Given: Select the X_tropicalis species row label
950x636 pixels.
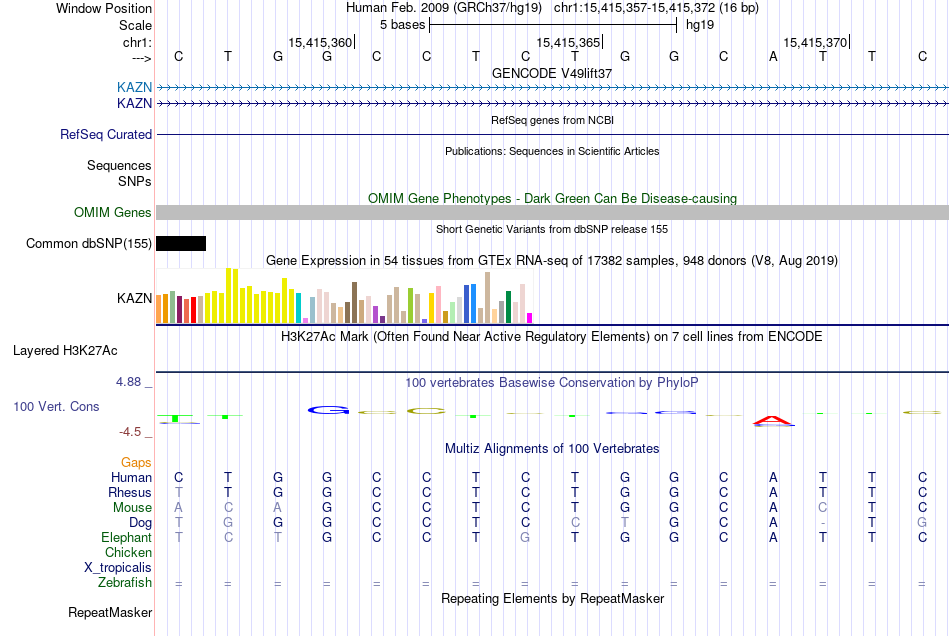Looking at the screenshot, I should (118, 568).
